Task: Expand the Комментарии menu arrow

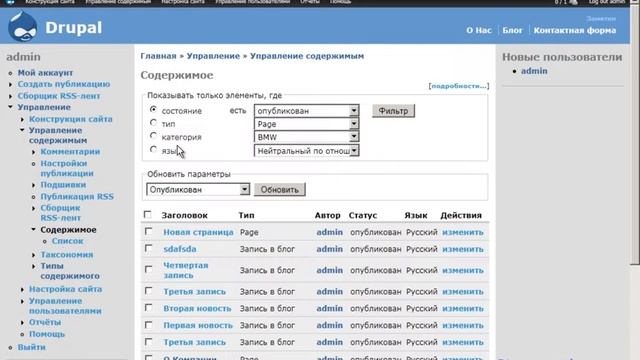Action: pos(33,152)
